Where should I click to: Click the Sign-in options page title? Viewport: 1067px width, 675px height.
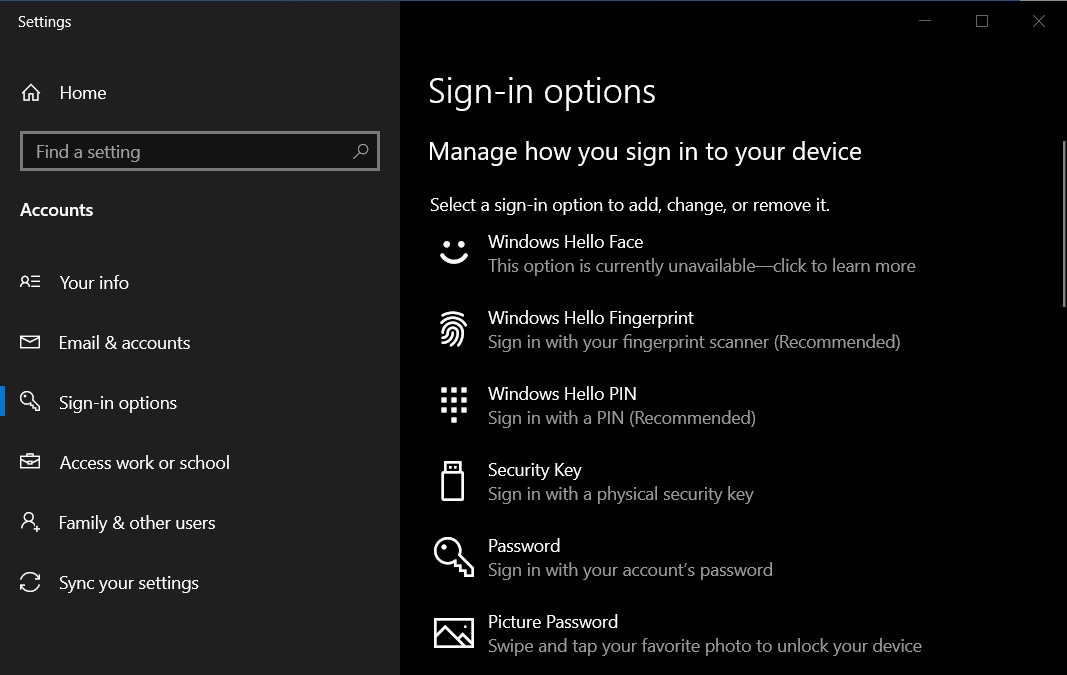click(542, 91)
